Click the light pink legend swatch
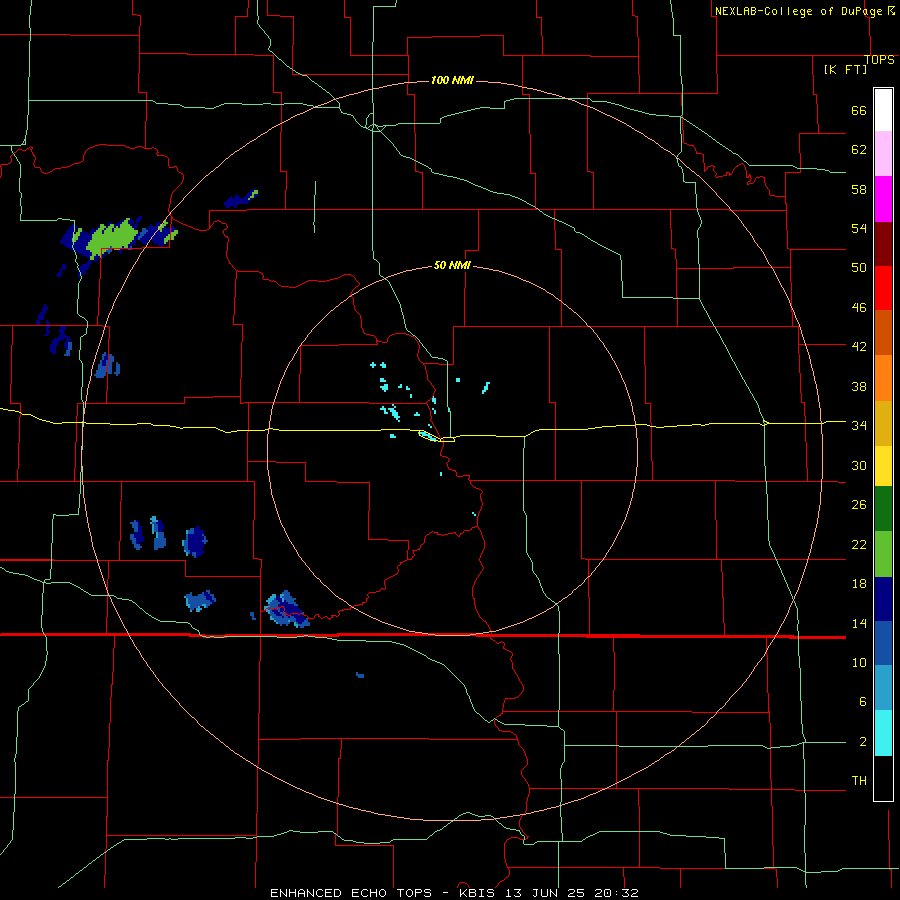Image resolution: width=900 pixels, height=900 pixels. pos(883,153)
